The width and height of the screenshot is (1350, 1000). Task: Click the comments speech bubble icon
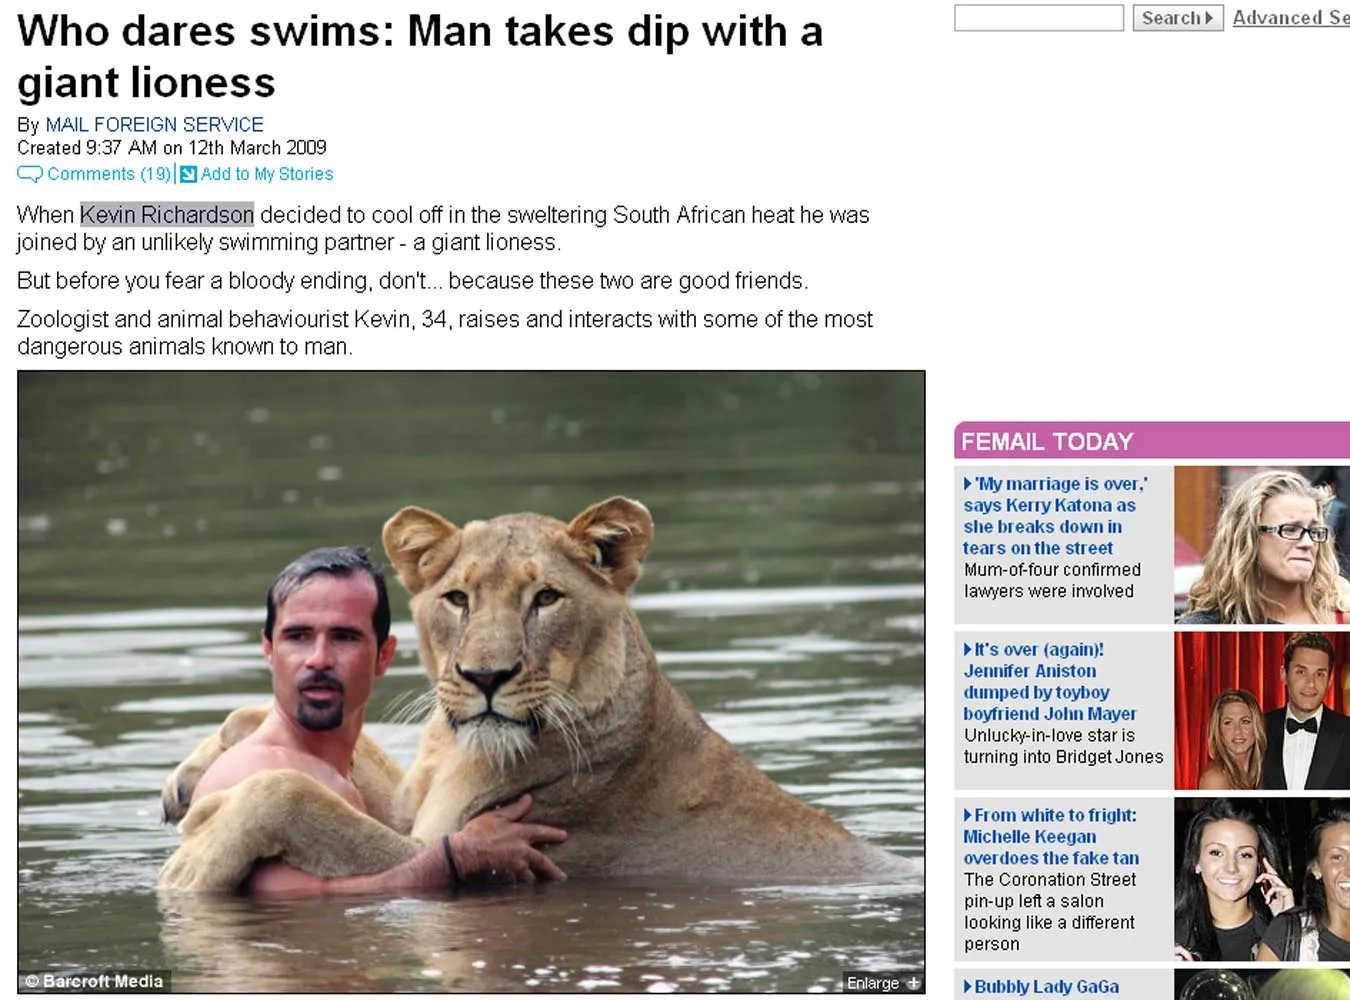(x=30, y=174)
